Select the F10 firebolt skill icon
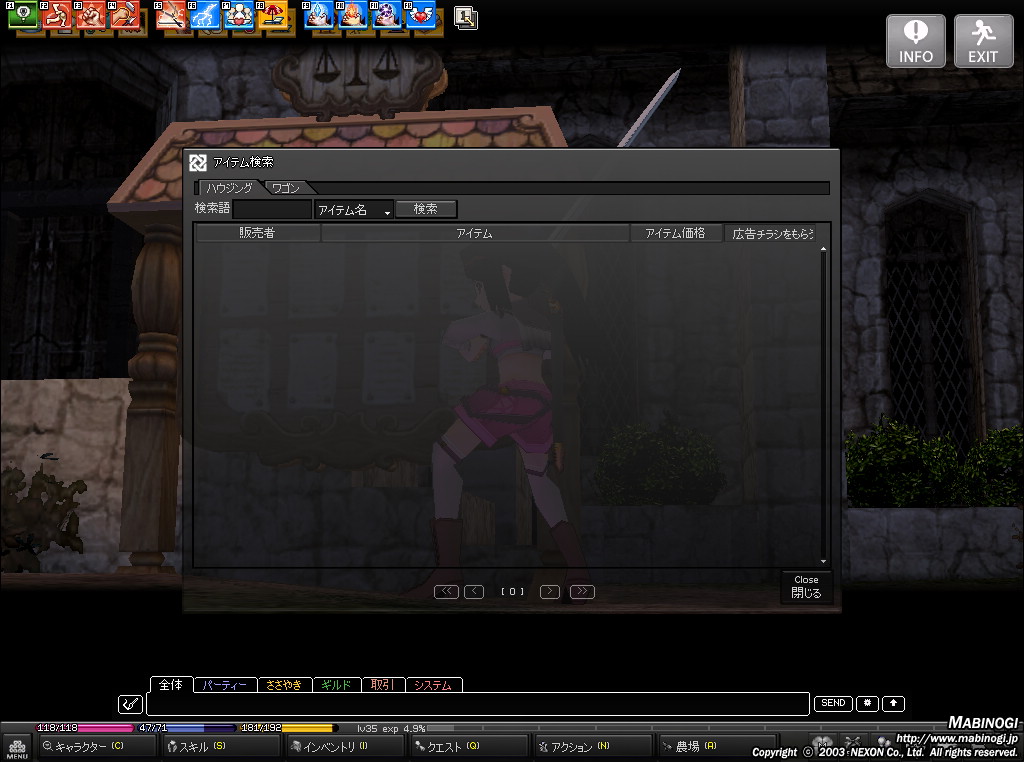The image size is (1024, 762). click(352, 15)
